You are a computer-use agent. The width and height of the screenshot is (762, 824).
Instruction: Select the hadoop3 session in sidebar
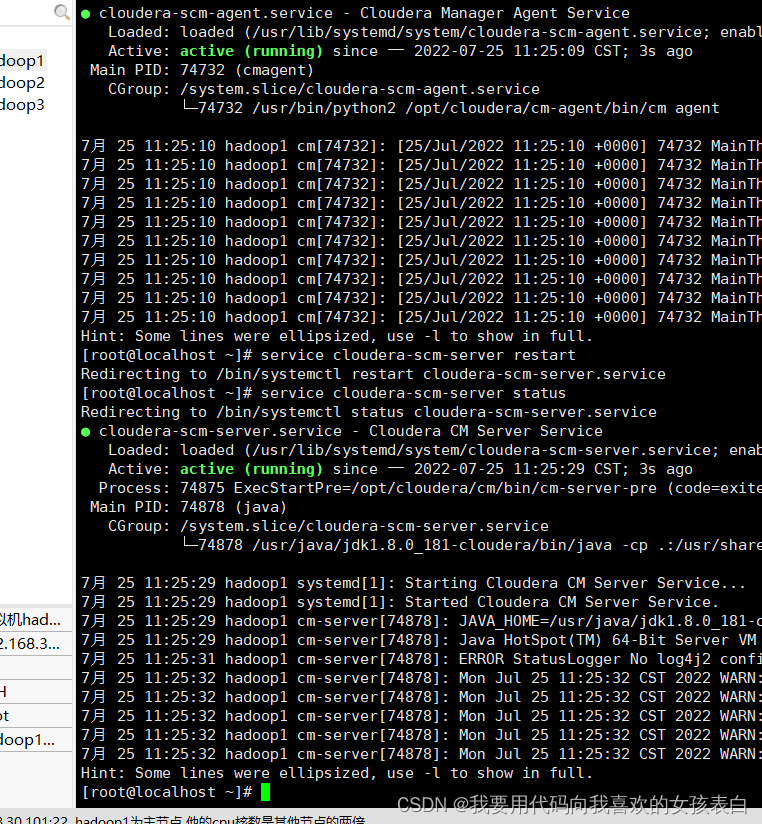click(x=22, y=105)
